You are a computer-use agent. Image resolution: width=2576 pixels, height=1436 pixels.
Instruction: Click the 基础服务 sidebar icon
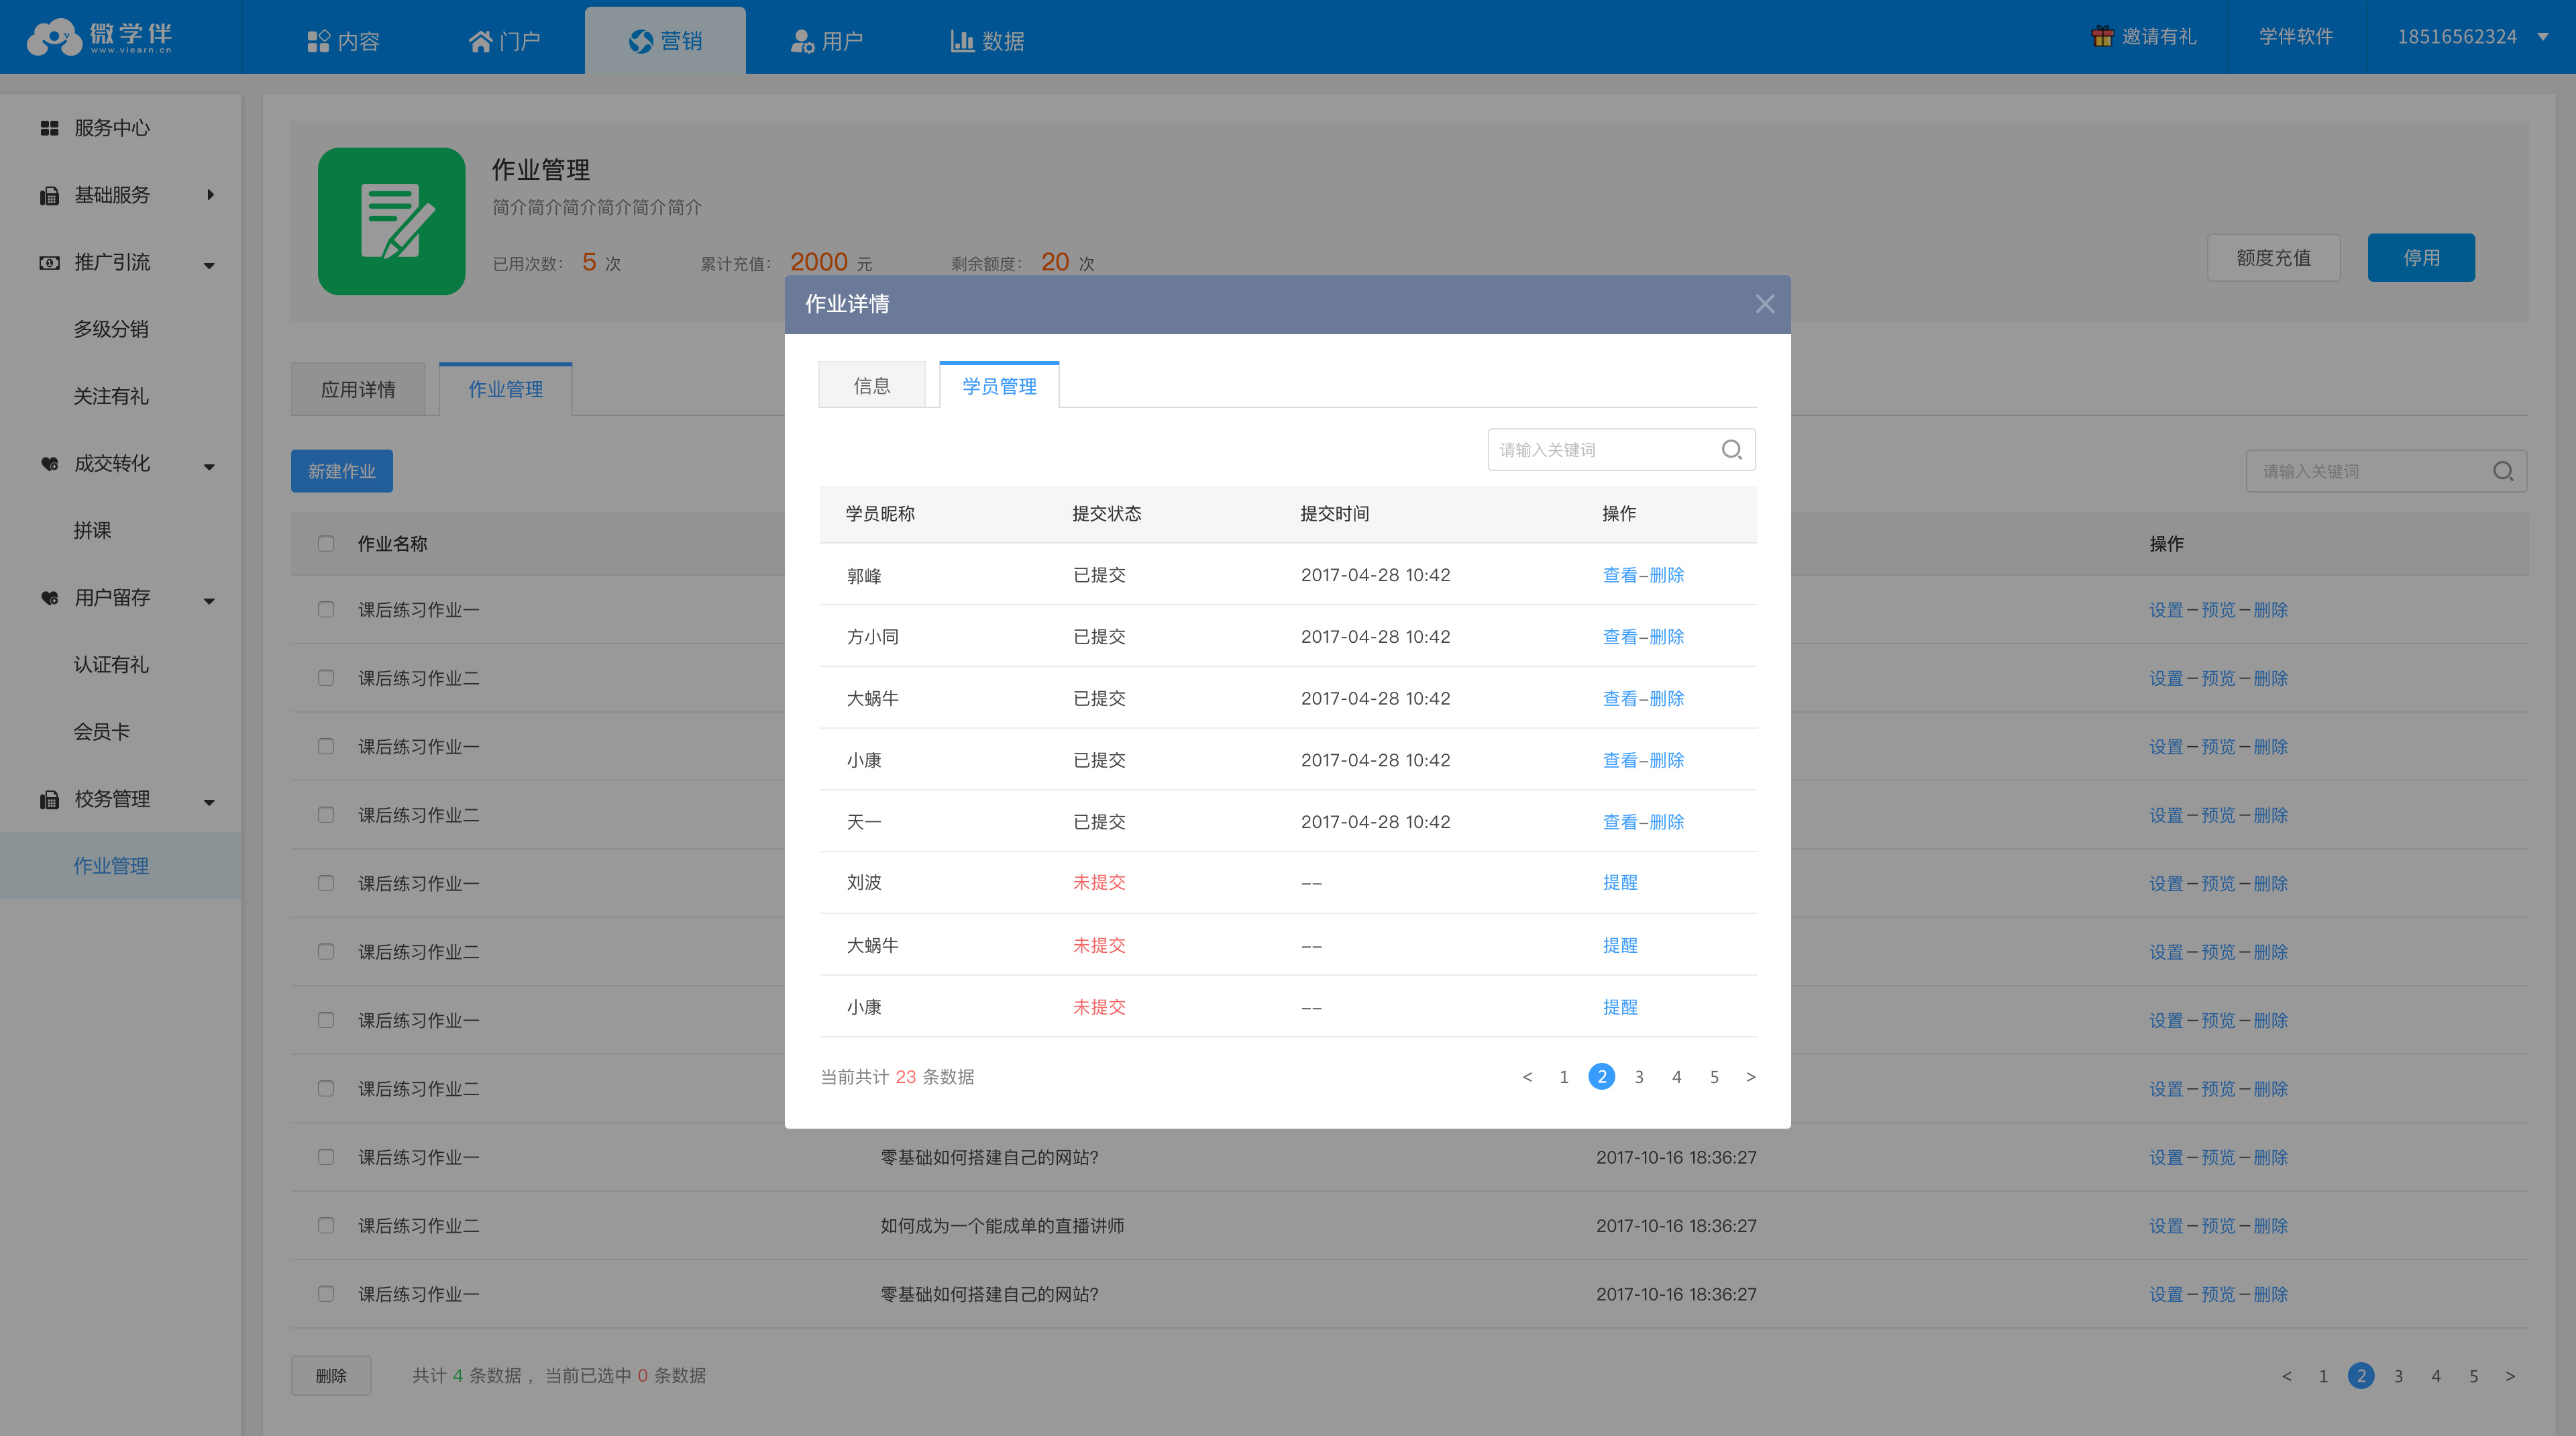click(x=49, y=195)
